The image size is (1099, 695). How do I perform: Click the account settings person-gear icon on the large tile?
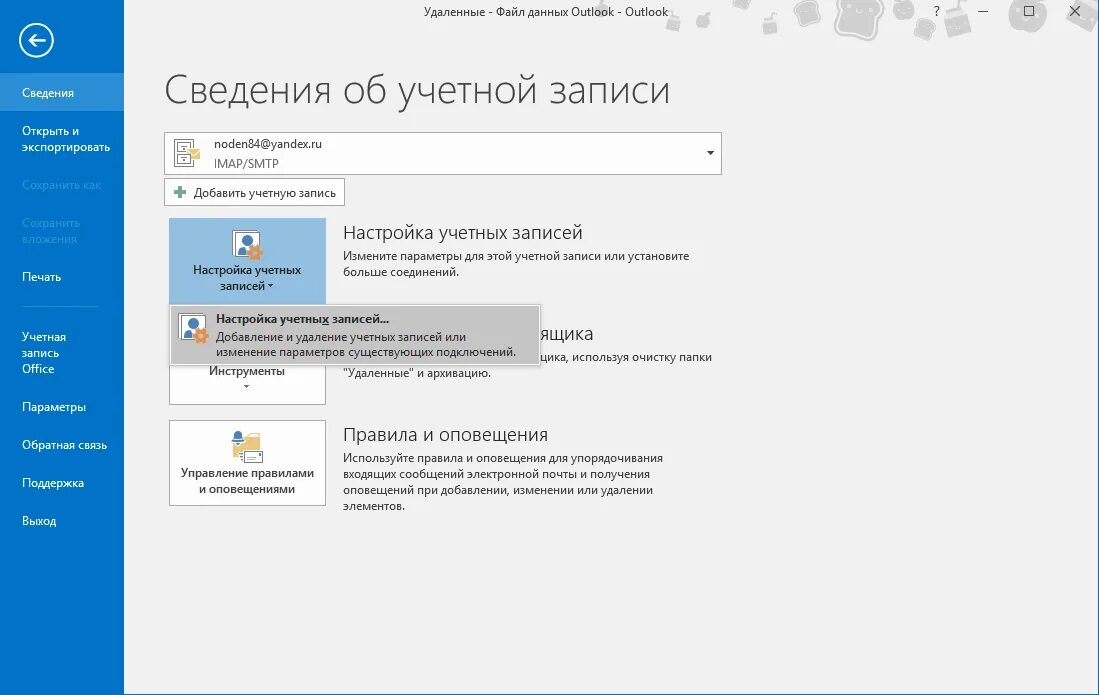pyautogui.click(x=247, y=245)
